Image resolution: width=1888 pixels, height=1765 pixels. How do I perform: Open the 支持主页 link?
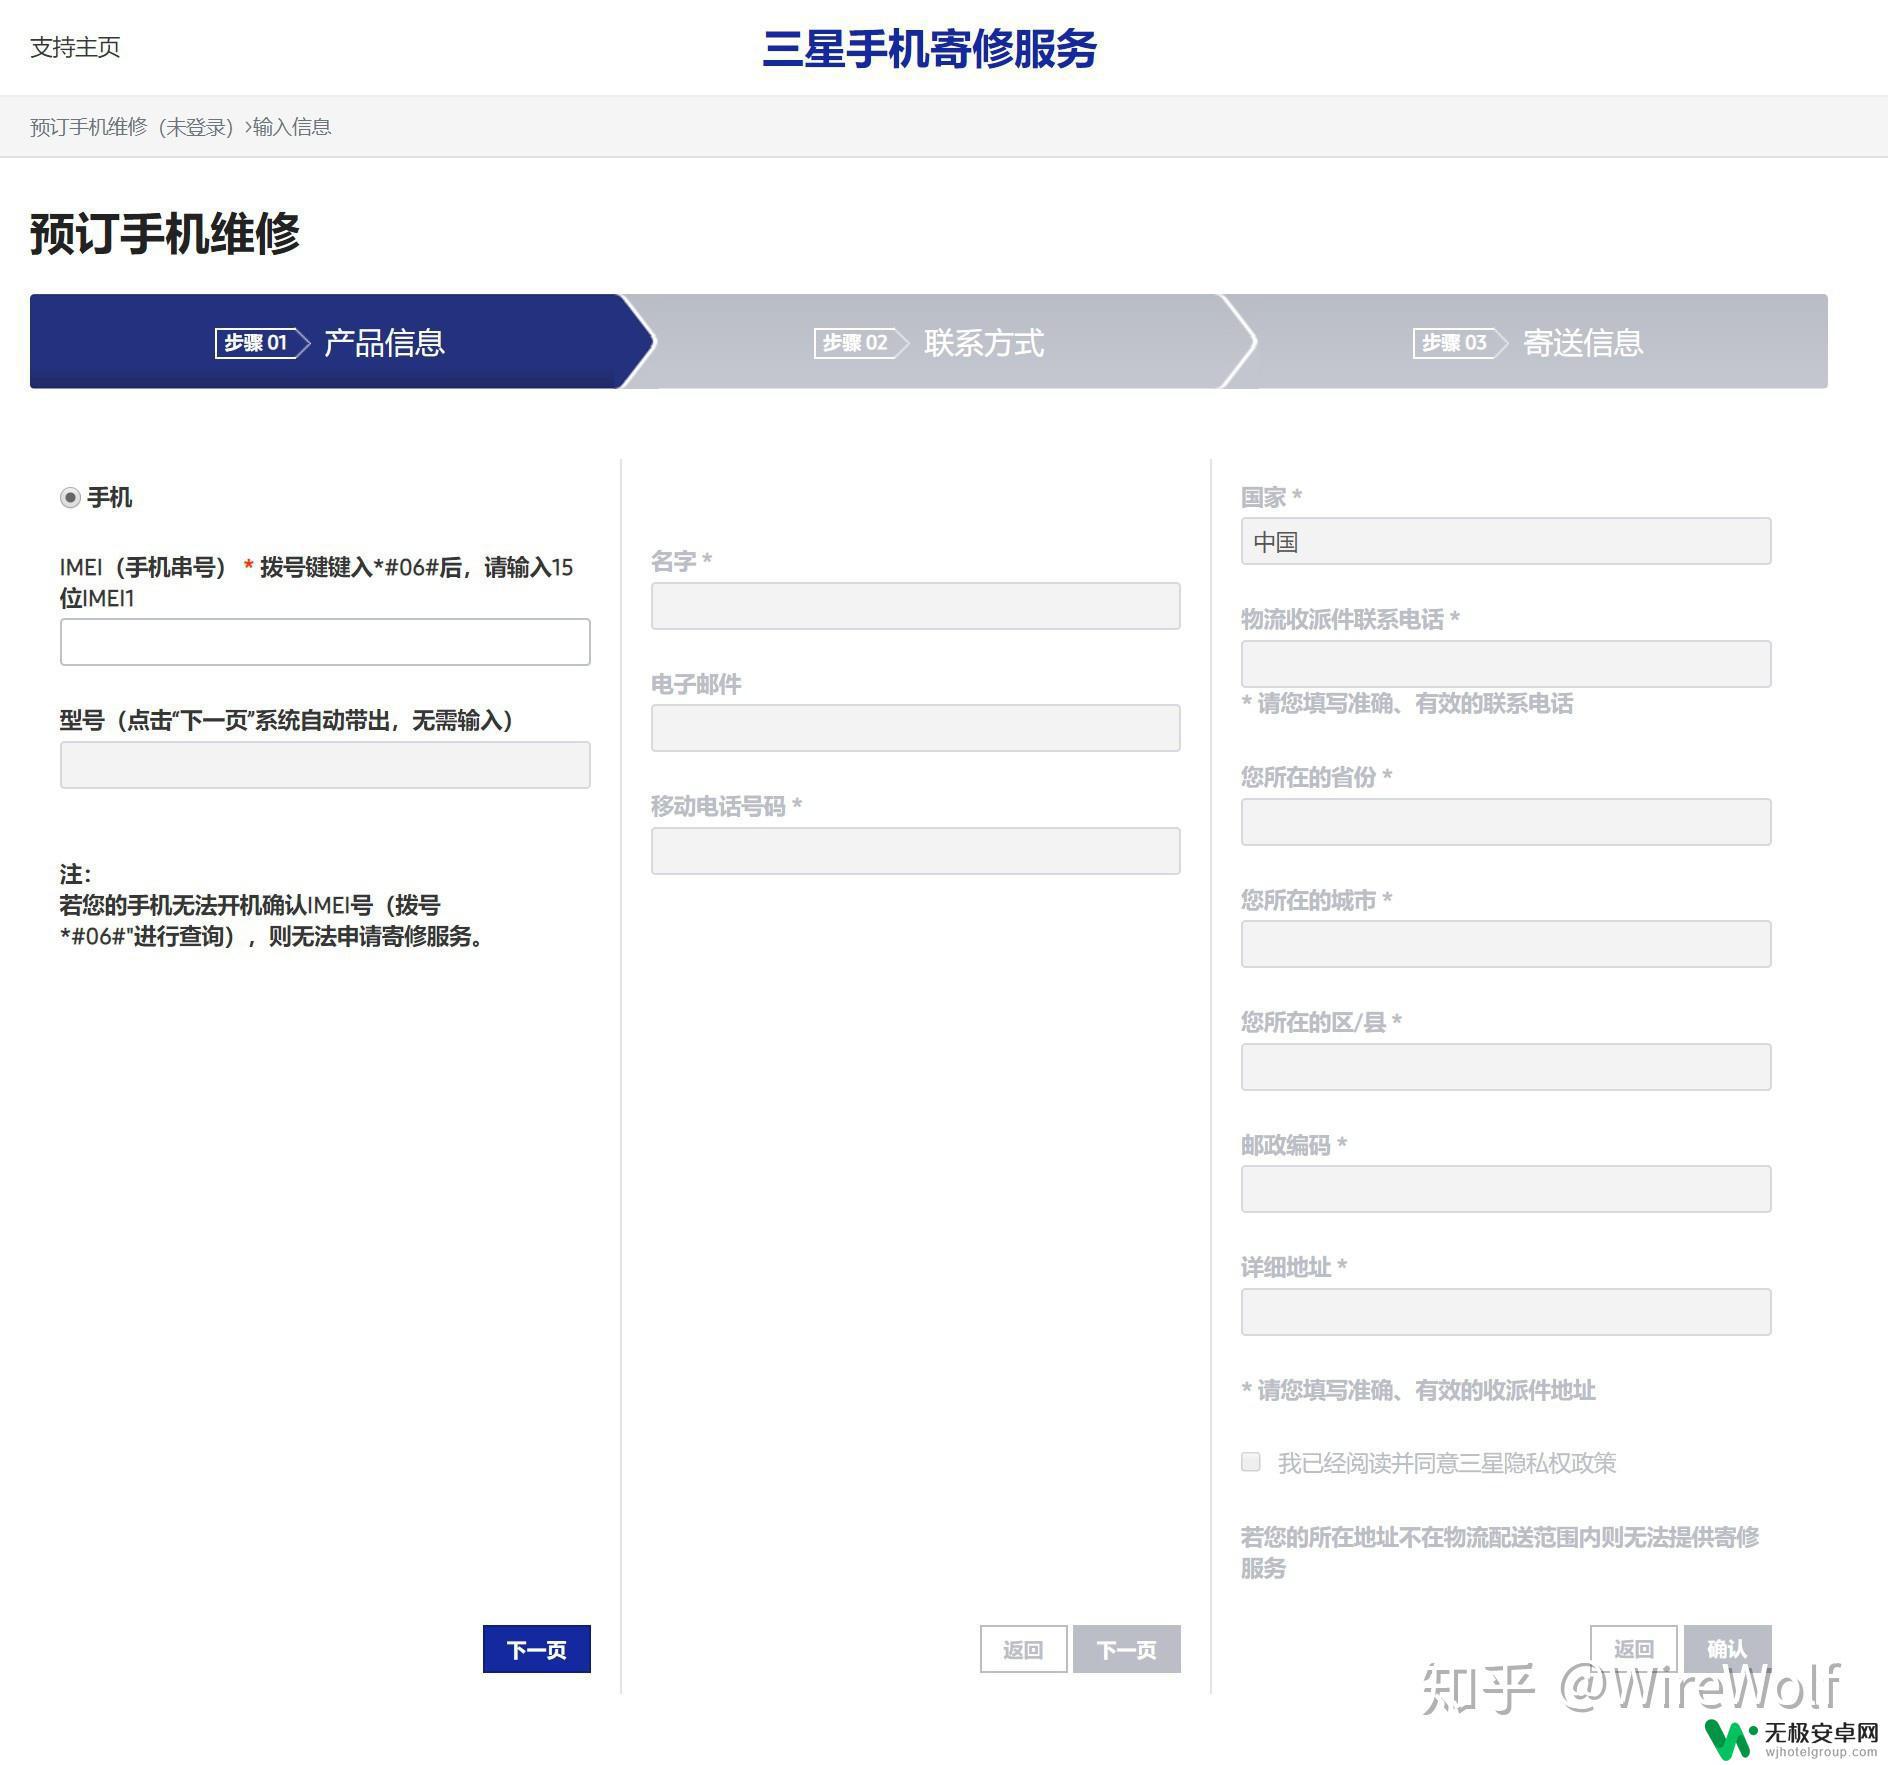click(x=75, y=47)
